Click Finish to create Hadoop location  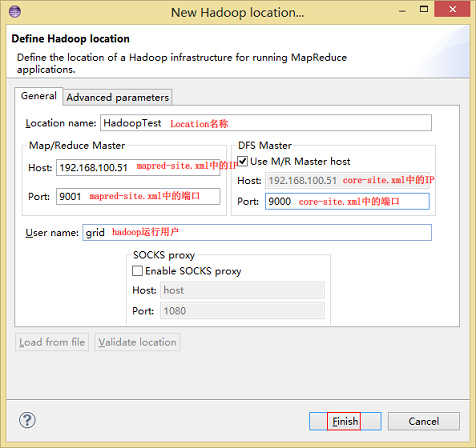(345, 421)
